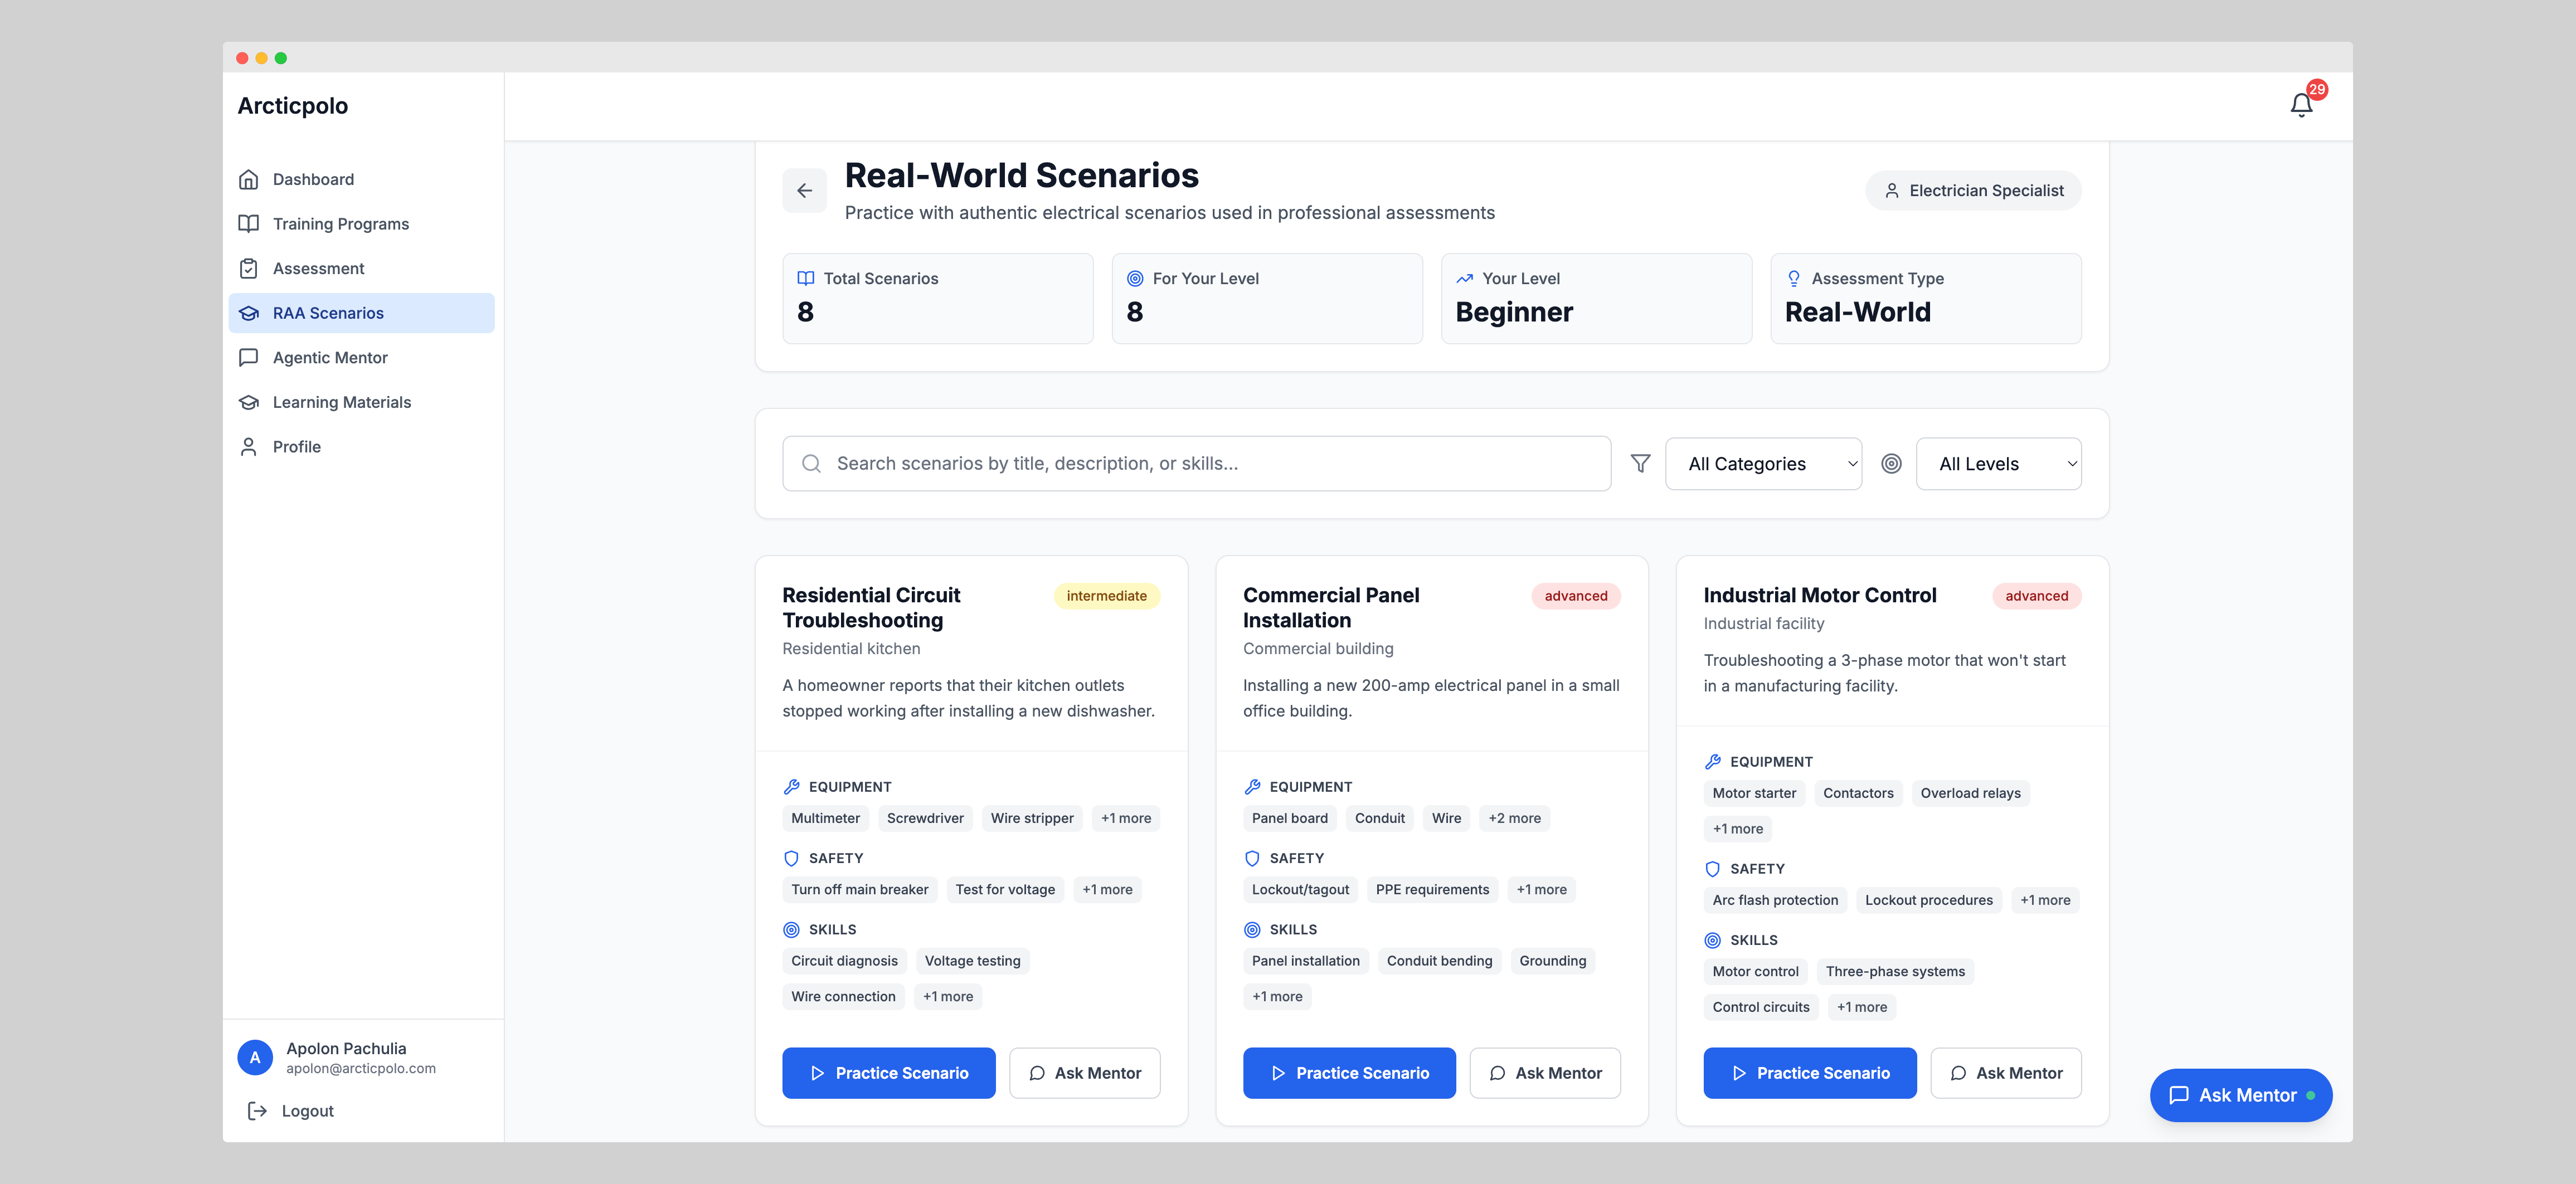Click the Assessment clipboard icon
This screenshot has height=1184, width=2576.
249,268
